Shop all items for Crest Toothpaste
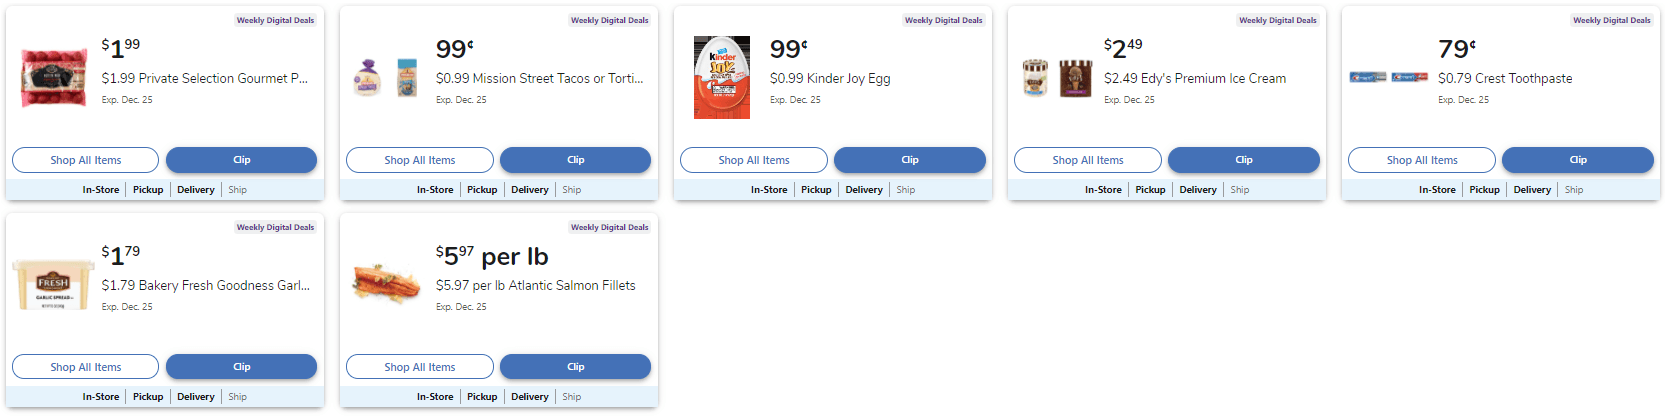The image size is (1668, 416). pos(1421,160)
